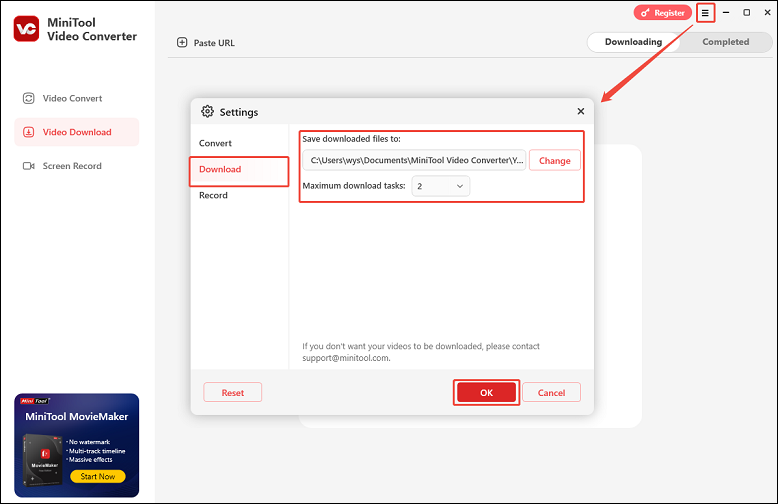Open the hamburger menu icon

[x=705, y=13]
